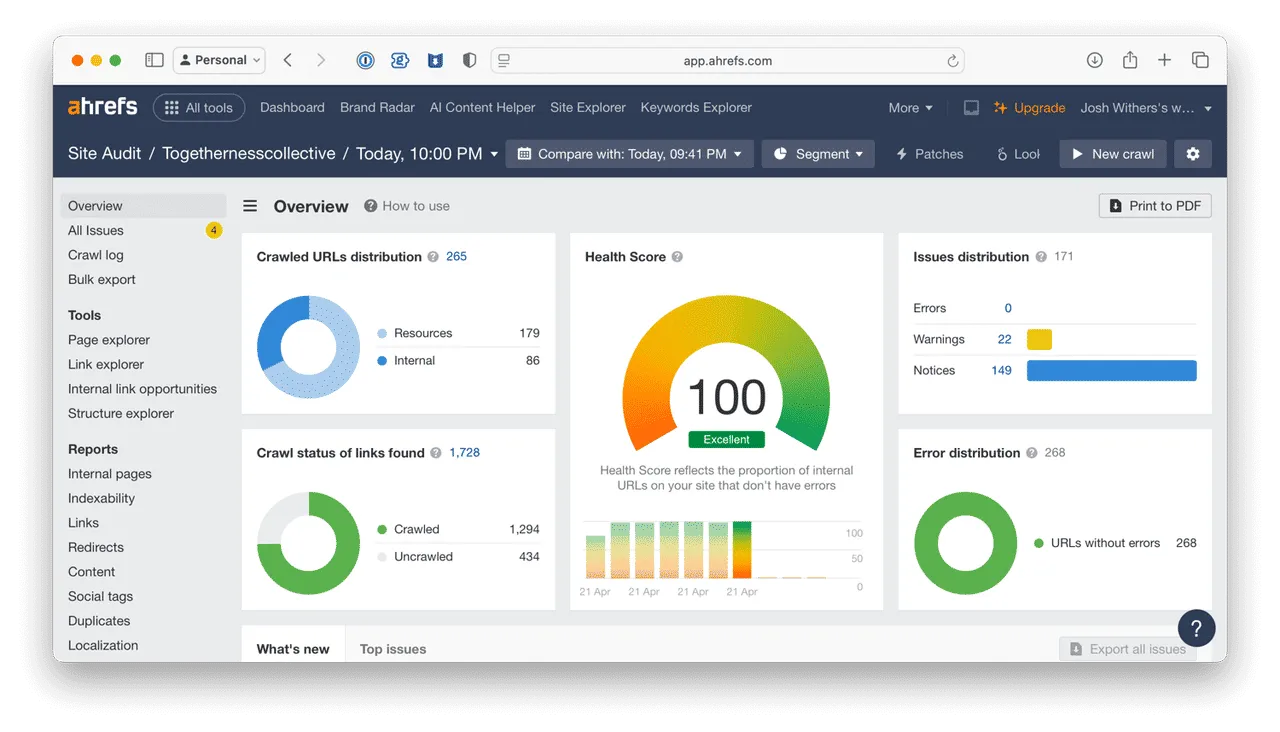Open Structure explorer tool
Image resolution: width=1280 pixels, height=732 pixels.
(121, 414)
